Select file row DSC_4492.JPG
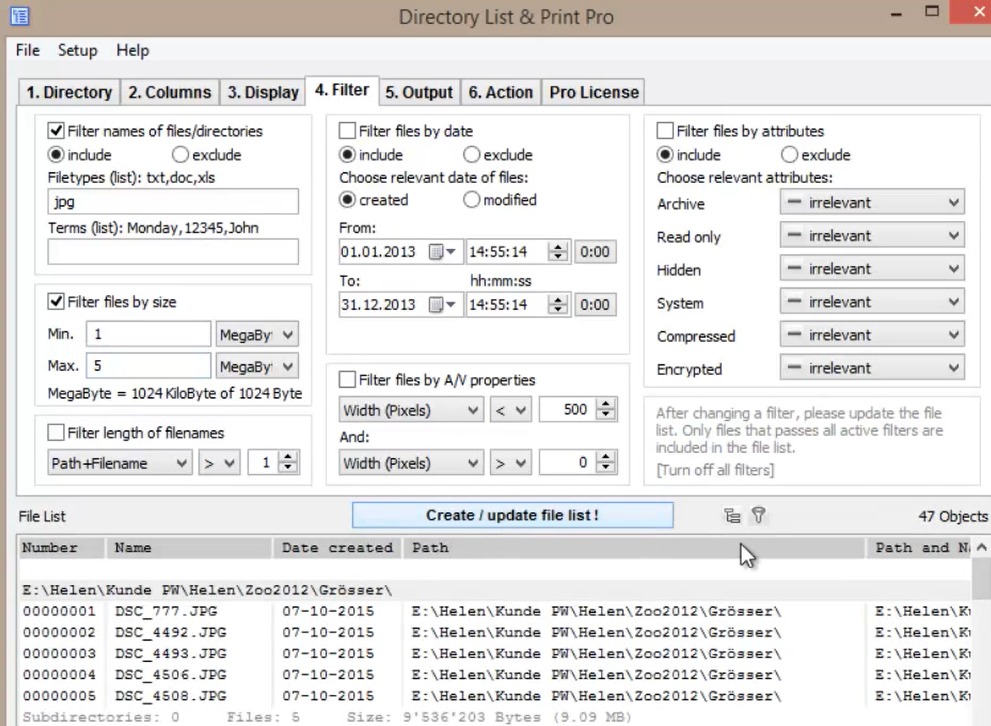Screen dimensions: 991x726 click(496, 632)
